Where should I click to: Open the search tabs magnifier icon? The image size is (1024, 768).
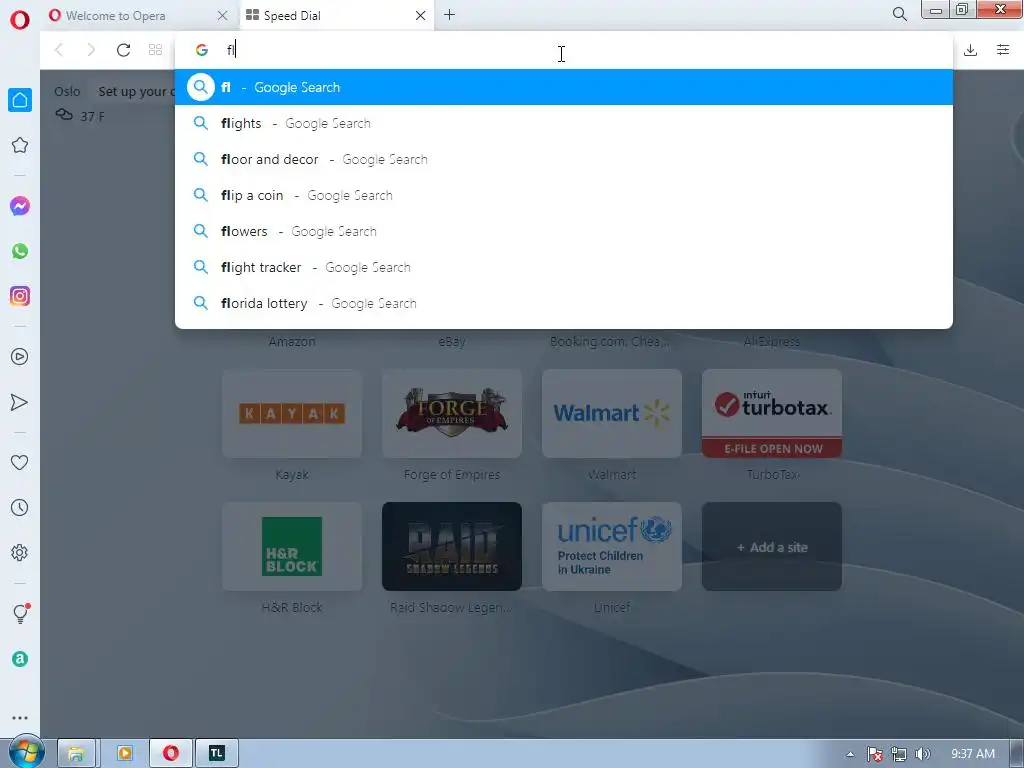pyautogui.click(x=899, y=14)
